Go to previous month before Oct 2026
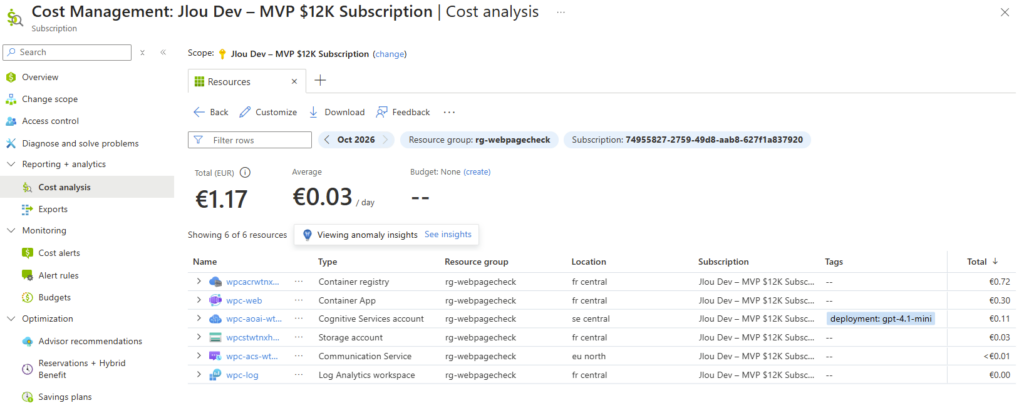 coord(327,140)
